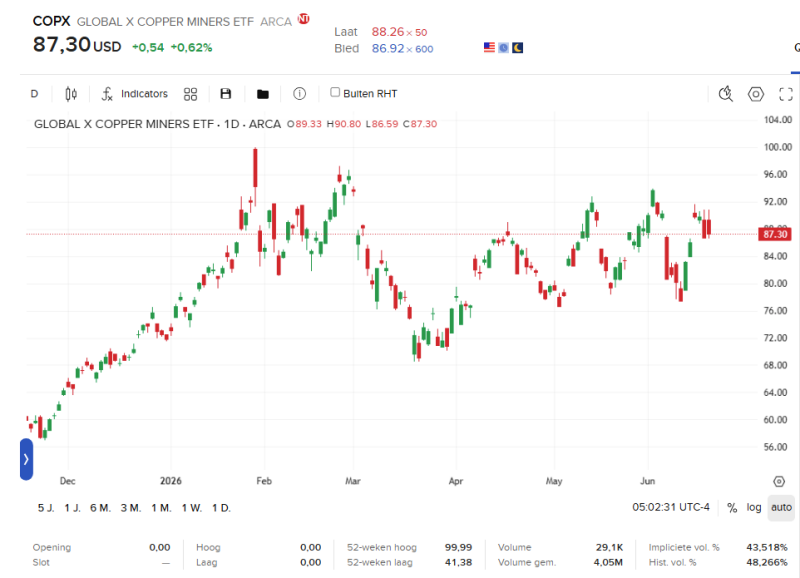Image resolution: width=800 pixels, height=578 pixels.
Task: Enter fullscreen chart mode
Action: [786, 94]
